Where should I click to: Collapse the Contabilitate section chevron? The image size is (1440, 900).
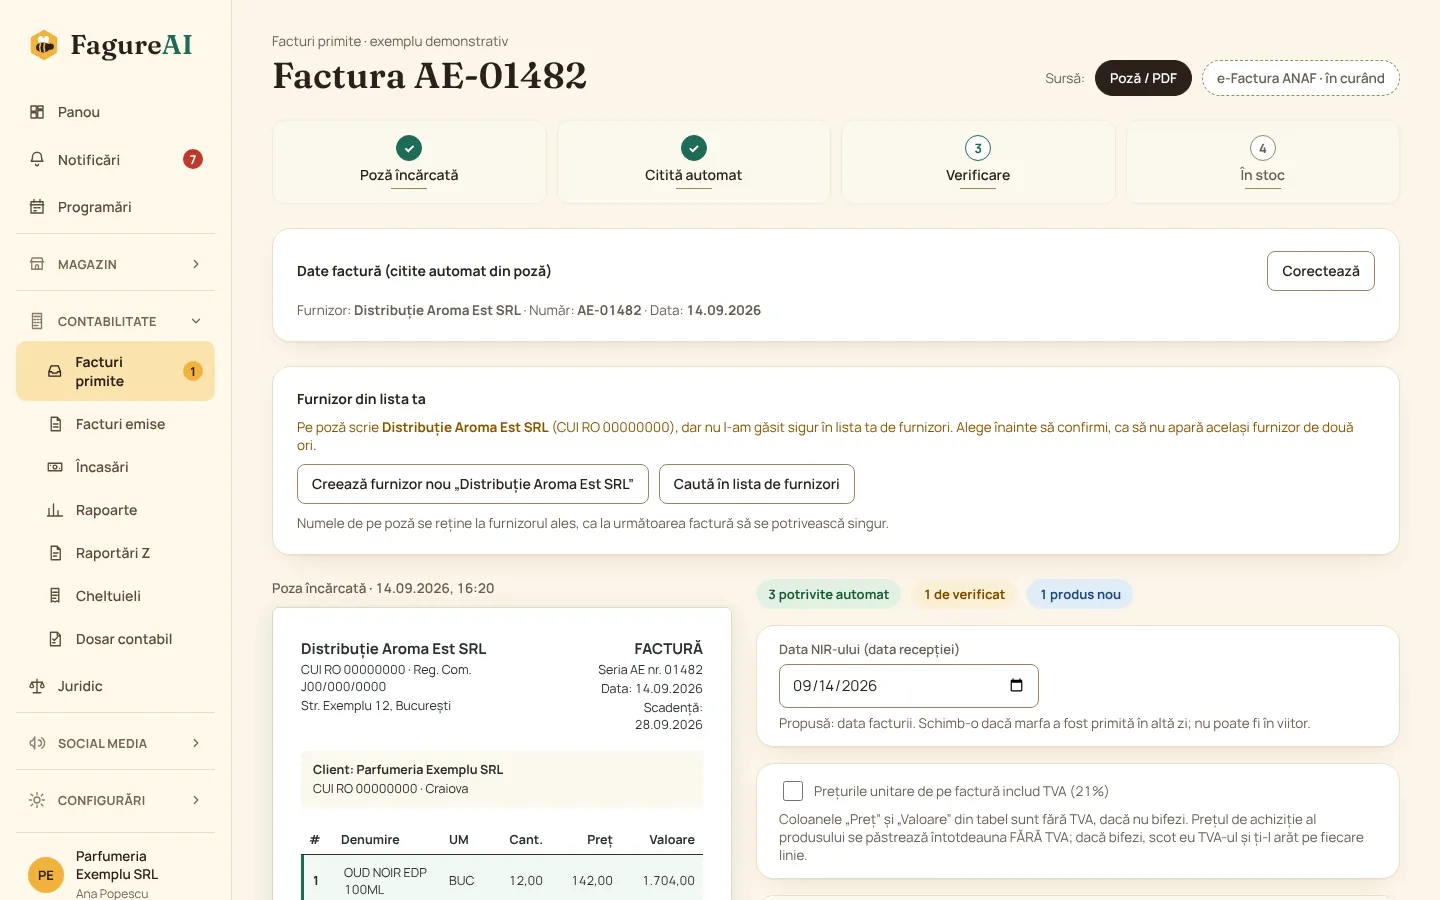click(x=196, y=321)
